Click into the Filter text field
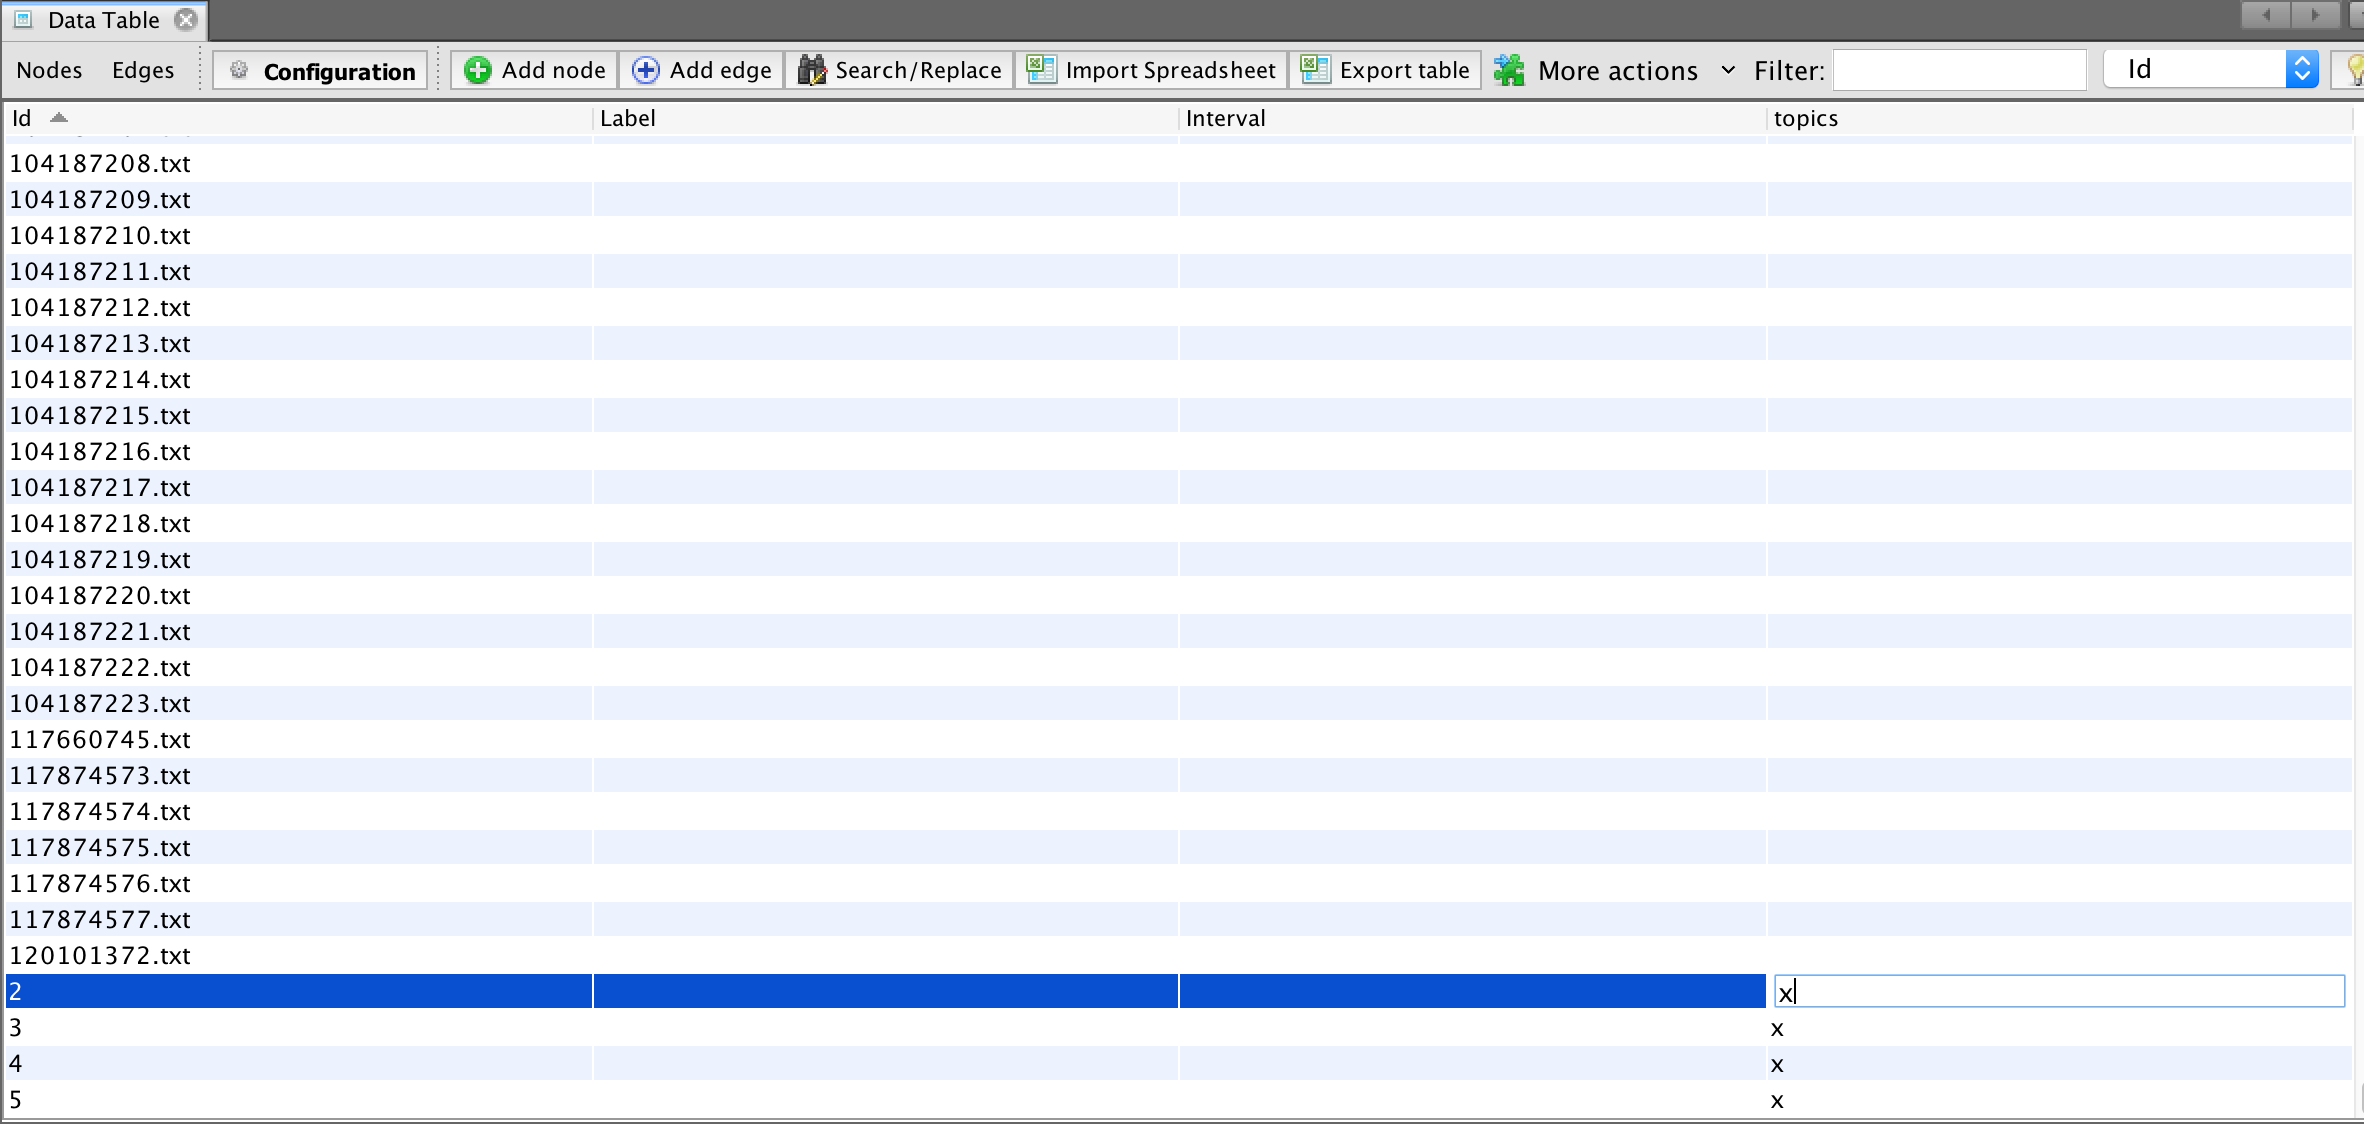2364x1124 pixels. (1959, 70)
